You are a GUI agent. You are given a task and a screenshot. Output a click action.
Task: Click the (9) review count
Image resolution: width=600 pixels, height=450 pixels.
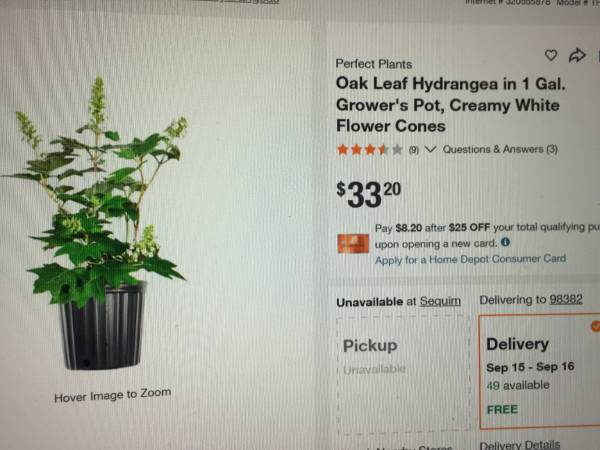[414, 150]
